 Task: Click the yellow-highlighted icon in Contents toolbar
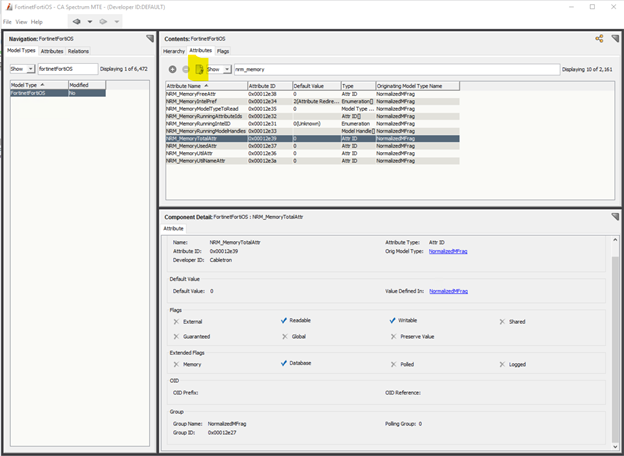(199, 69)
